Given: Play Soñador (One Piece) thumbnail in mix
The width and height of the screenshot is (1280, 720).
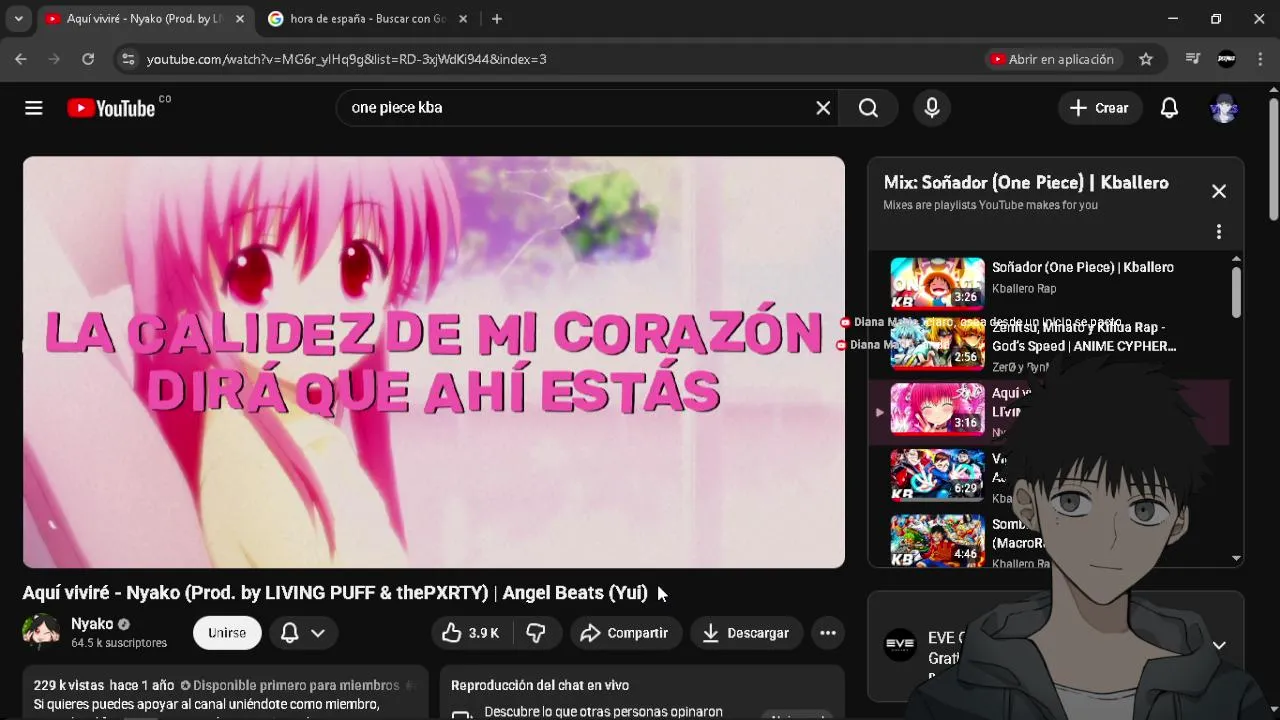Looking at the screenshot, I should click(937, 284).
